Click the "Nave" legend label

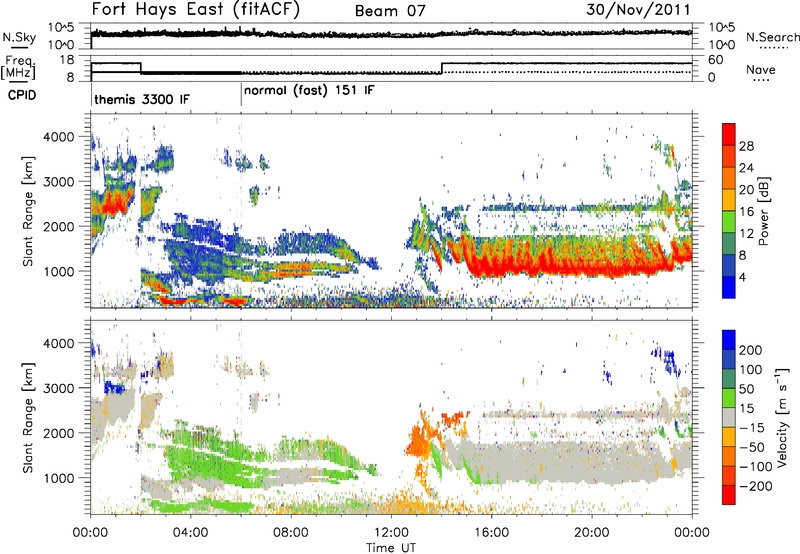point(761,70)
